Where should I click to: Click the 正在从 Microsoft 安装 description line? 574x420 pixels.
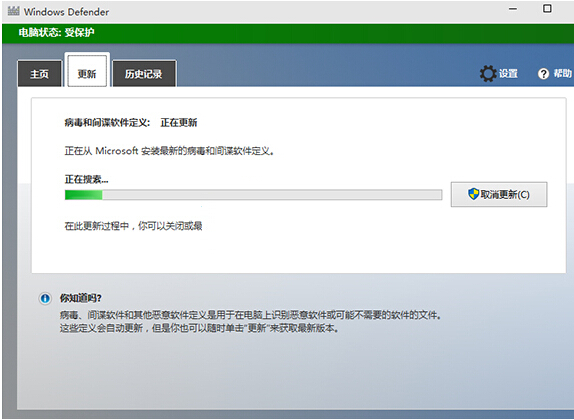click(x=169, y=151)
